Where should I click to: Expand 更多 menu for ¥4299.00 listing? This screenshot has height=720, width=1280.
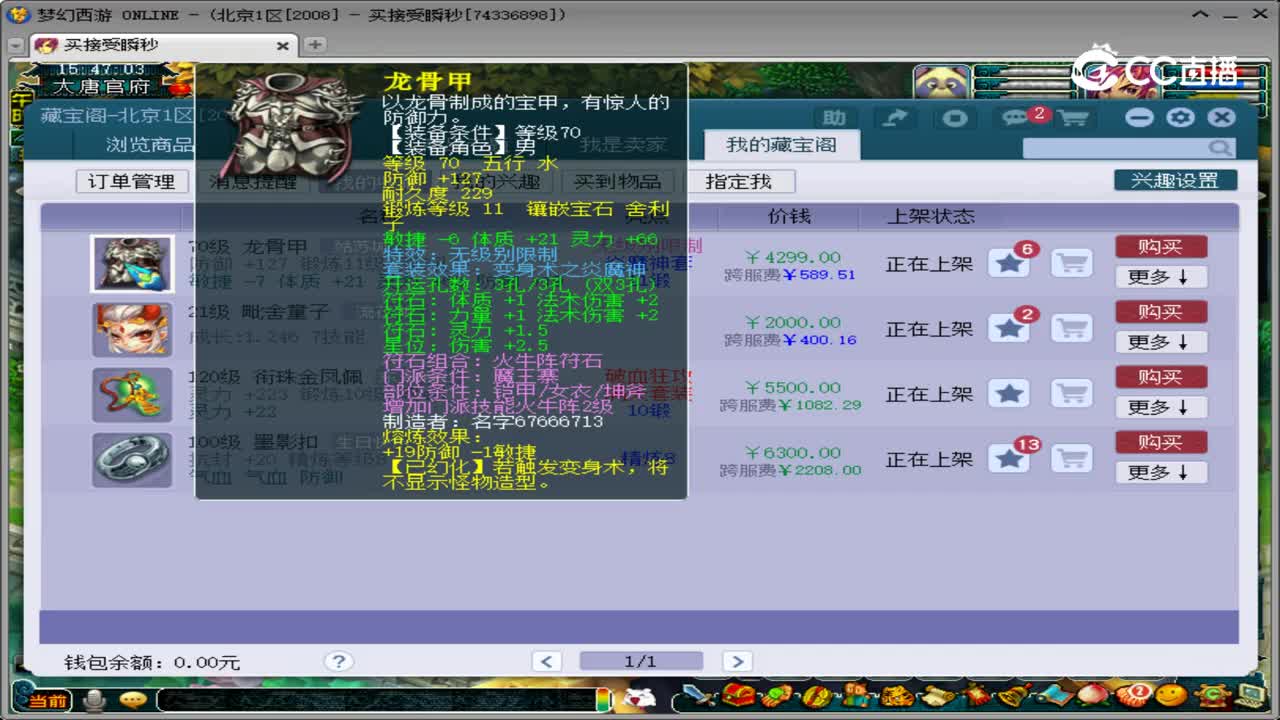[x=1160, y=277]
